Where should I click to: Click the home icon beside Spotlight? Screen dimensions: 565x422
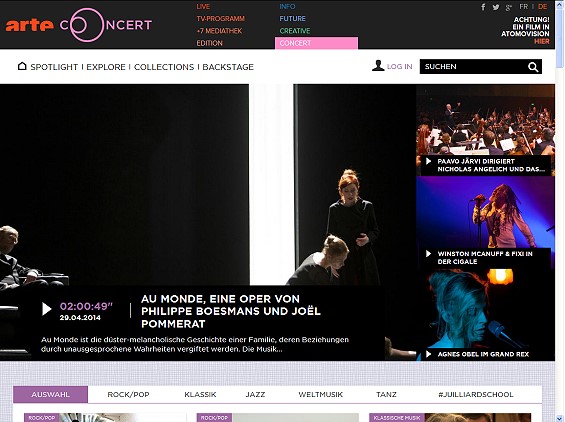pyautogui.click(x=22, y=66)
